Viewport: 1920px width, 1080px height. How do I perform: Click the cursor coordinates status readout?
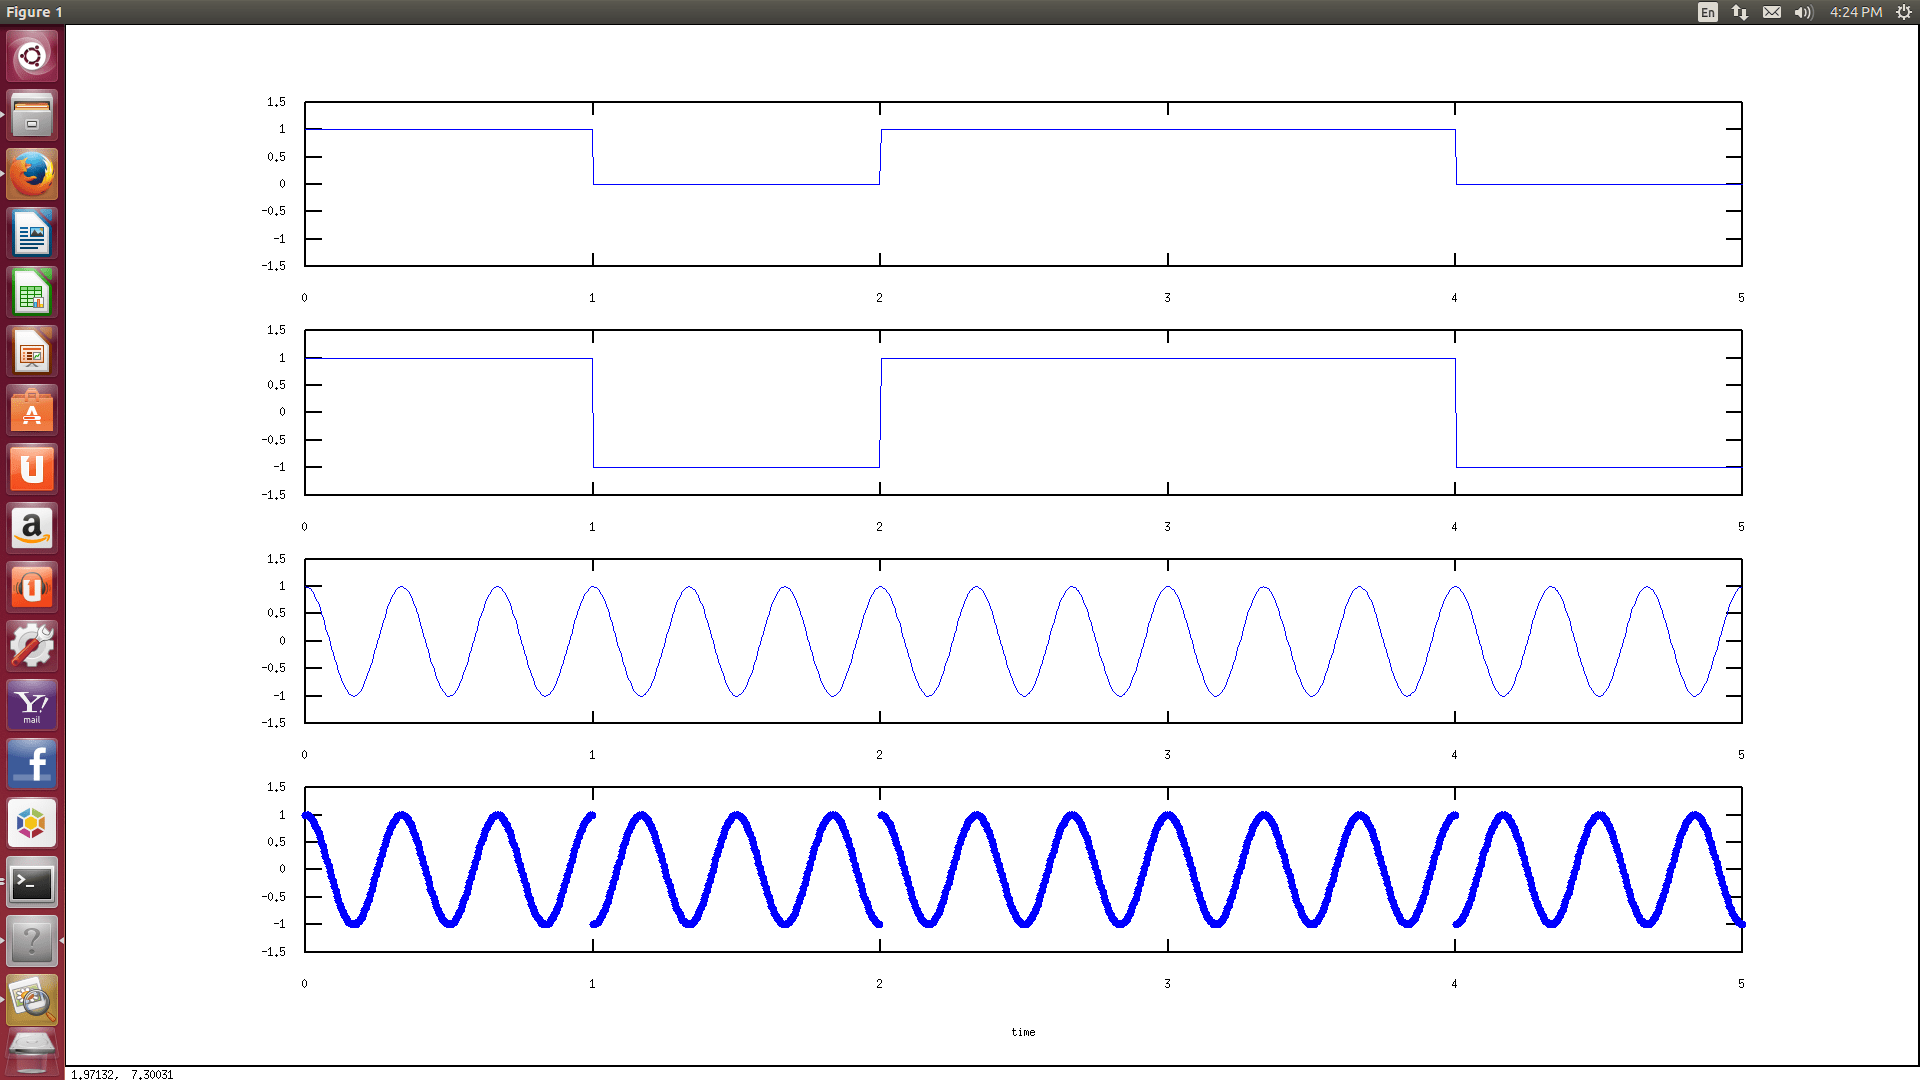pyautogui.click(x=122, y=1074)
